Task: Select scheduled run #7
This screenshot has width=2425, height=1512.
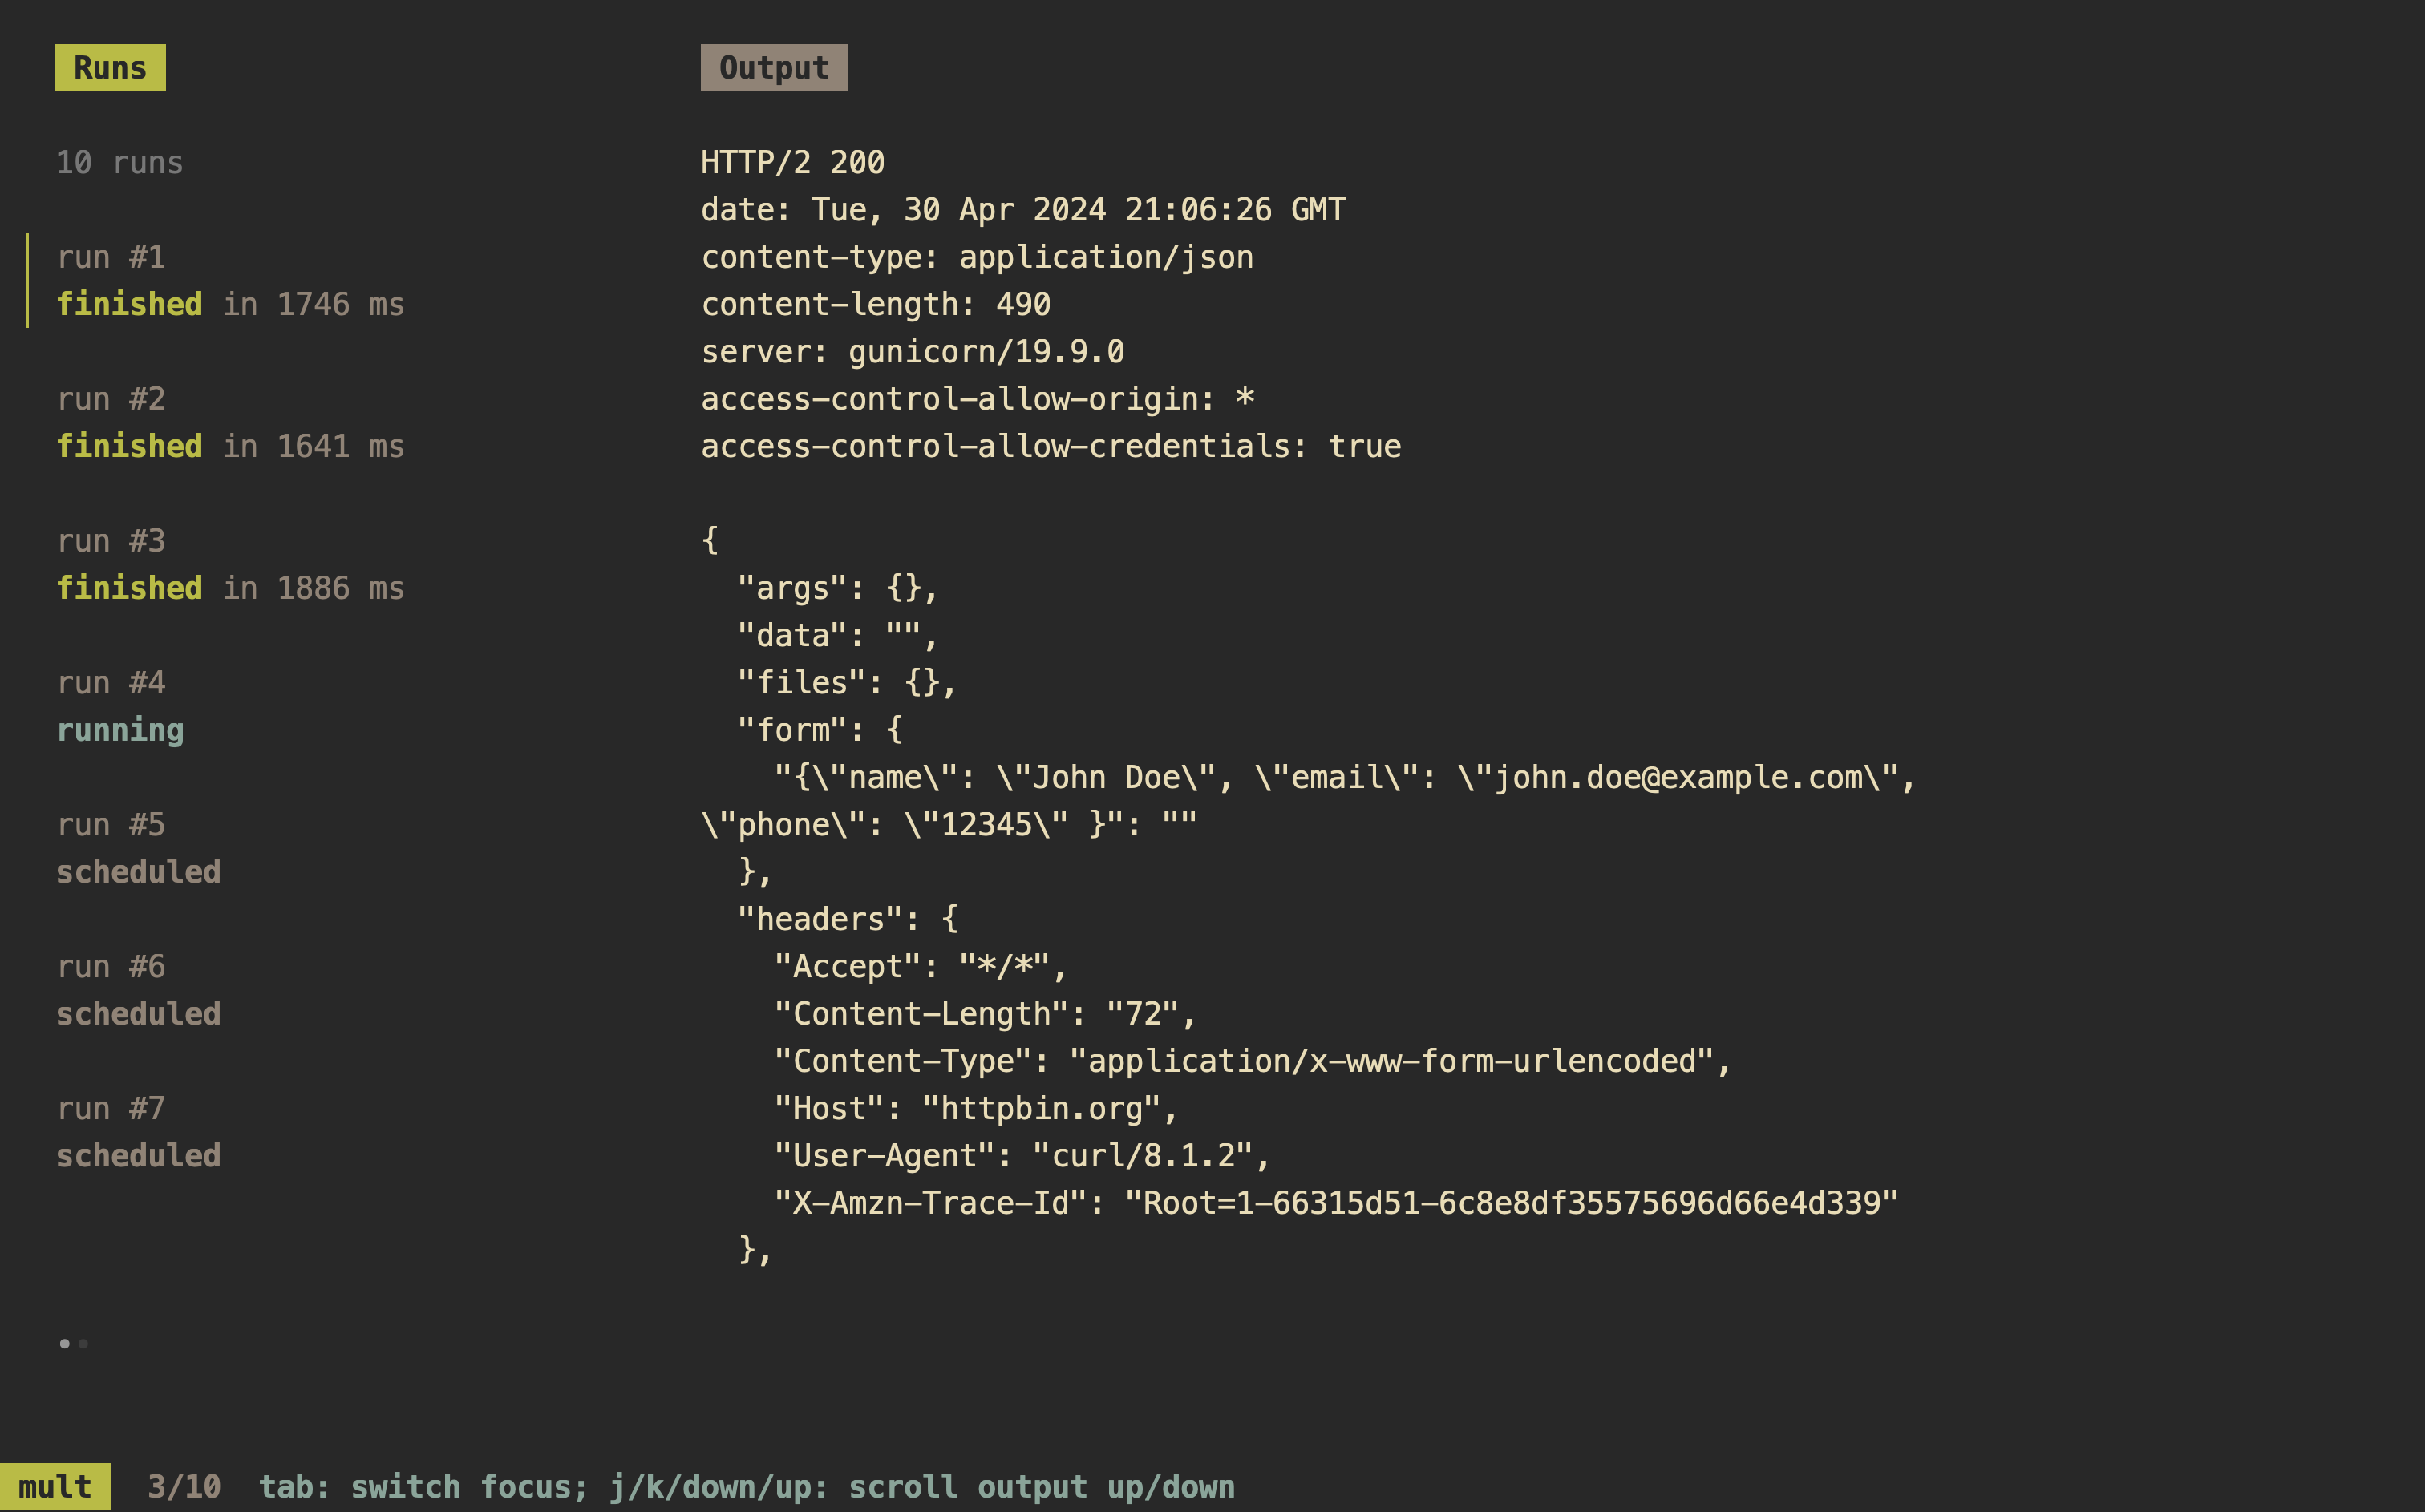Action: click(138, 1133)
